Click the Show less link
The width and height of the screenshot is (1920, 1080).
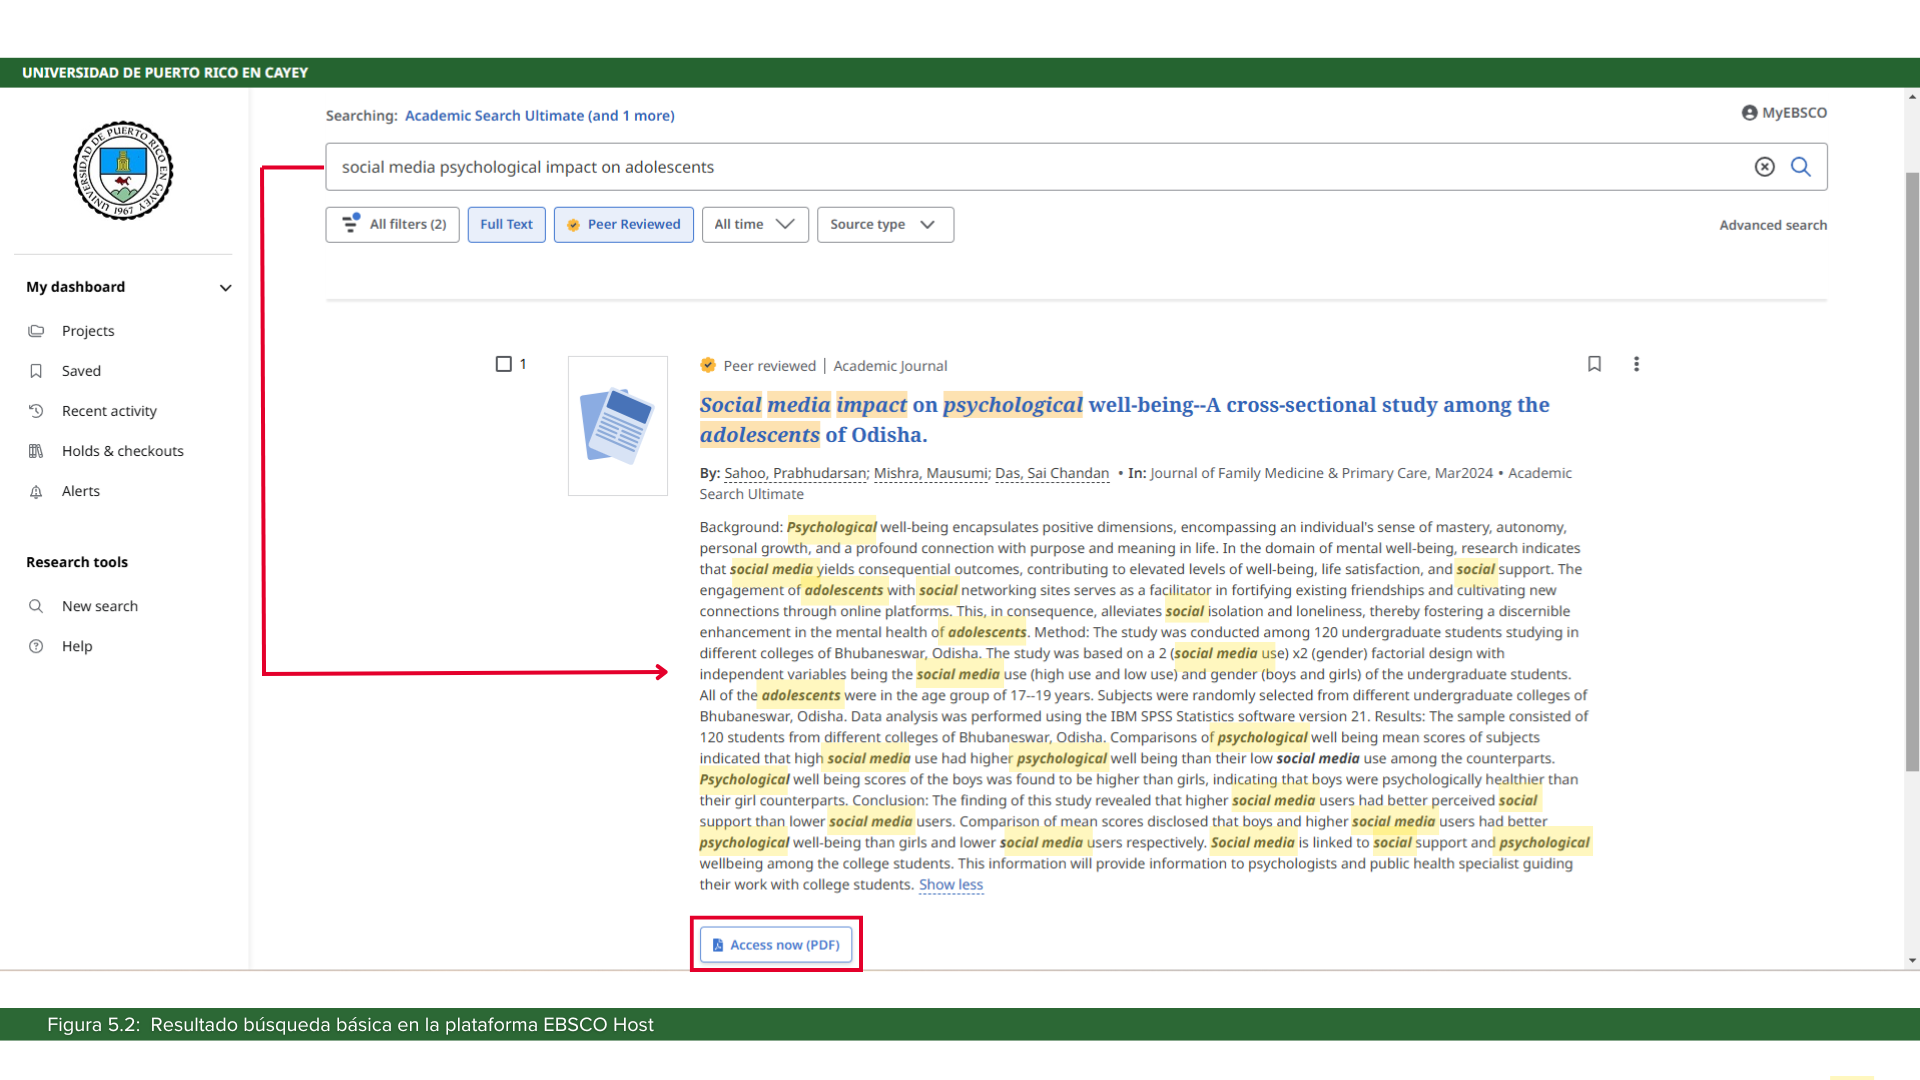click(x=950, y=885)
